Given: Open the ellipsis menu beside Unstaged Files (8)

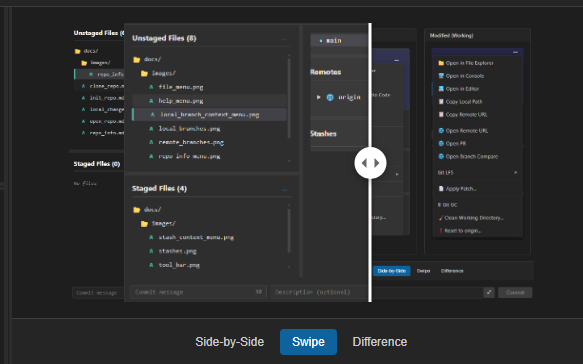Looking at the screenshot, I should tap(284, 39).
